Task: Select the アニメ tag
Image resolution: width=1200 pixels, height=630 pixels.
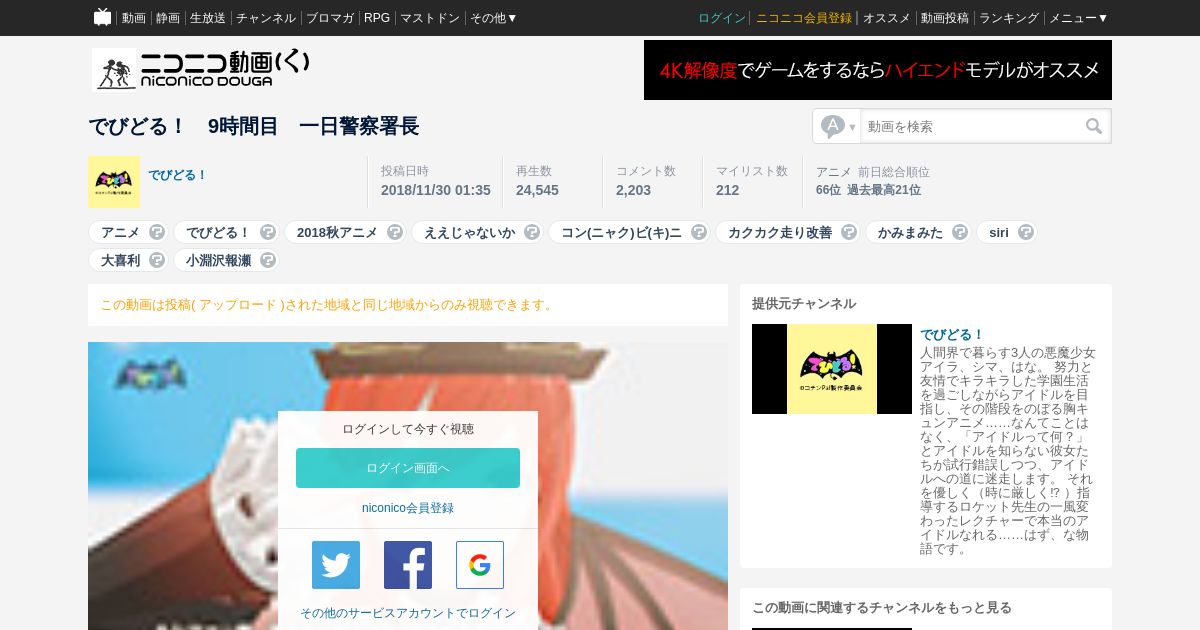Action: pyautogui.click(x=120, y=232)
